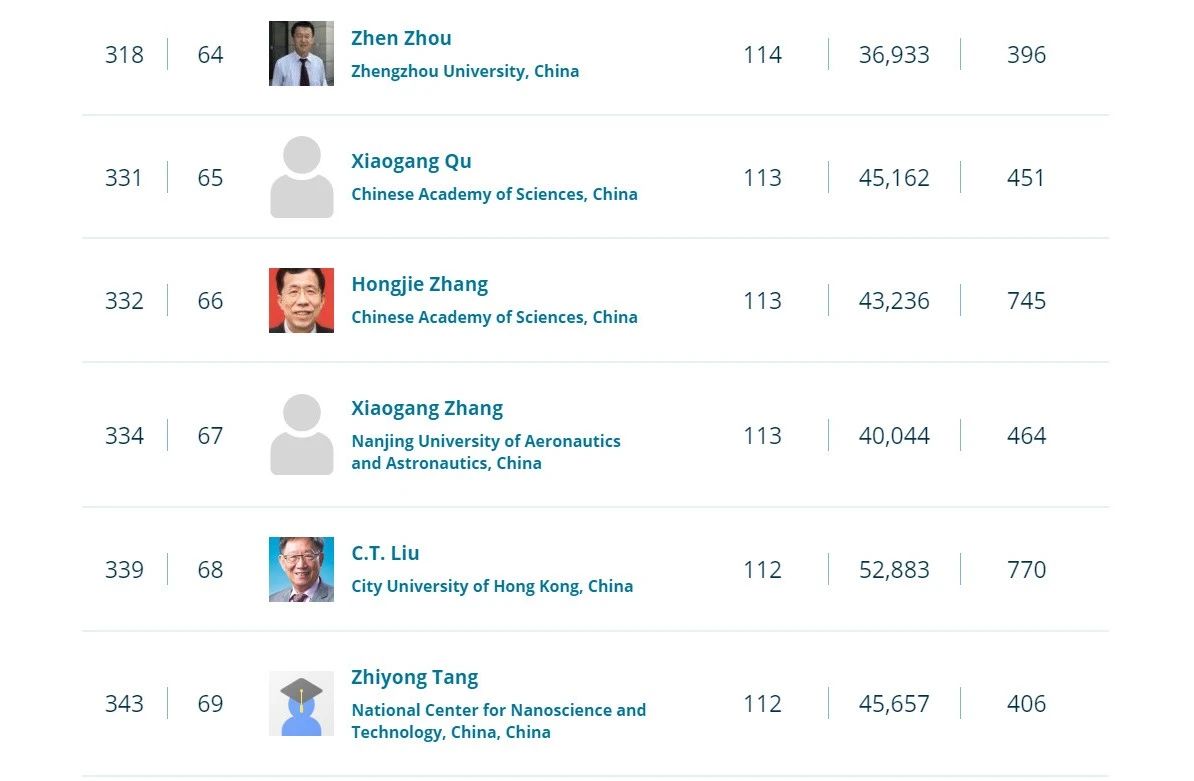
Task: Visit National Center for Nanoscience and Technology link
Action: click(498, 721)
